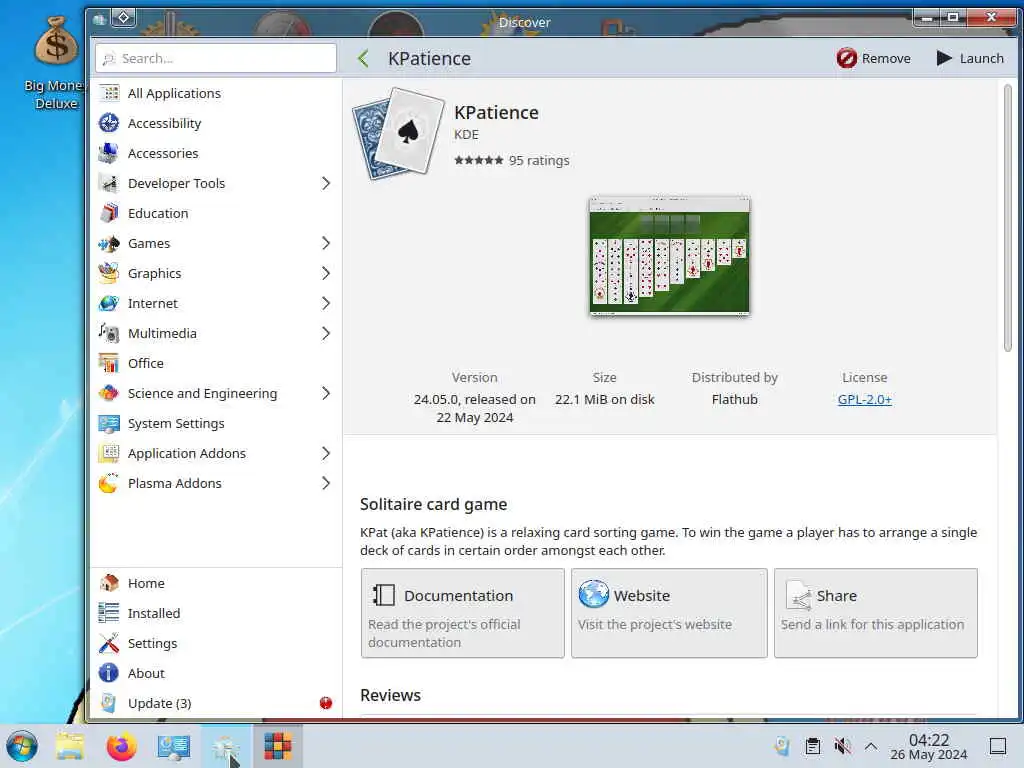Select Application Addons category label
The width and height of the screenshot is (1024, 768).
(x=187, y=453)
